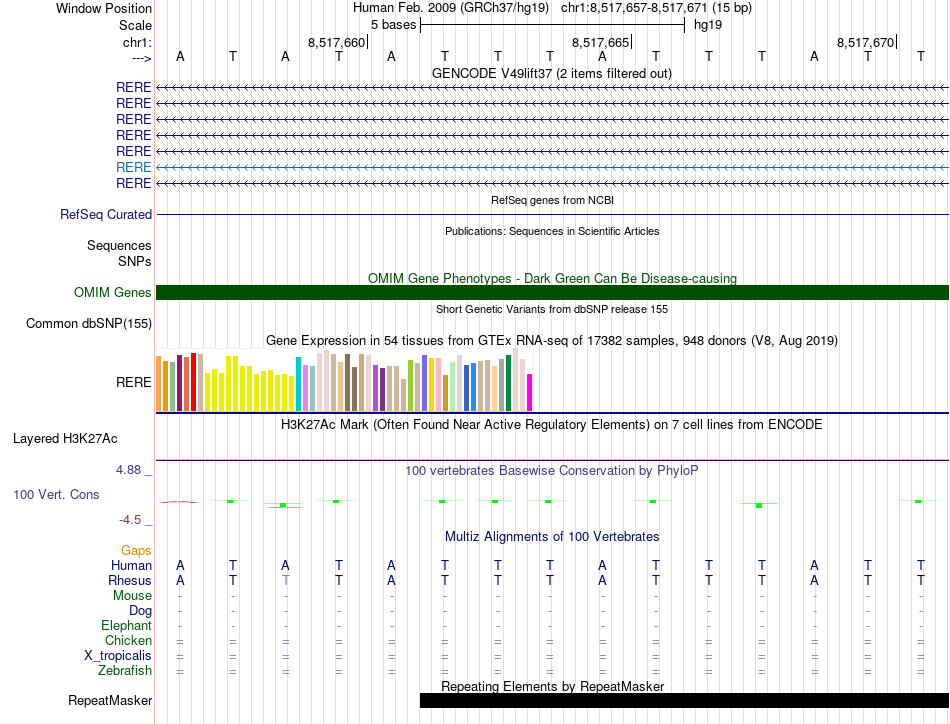950x724 pixels.
Task: Open the RefSeq Curated track label
Action: (x=106, y=214)
